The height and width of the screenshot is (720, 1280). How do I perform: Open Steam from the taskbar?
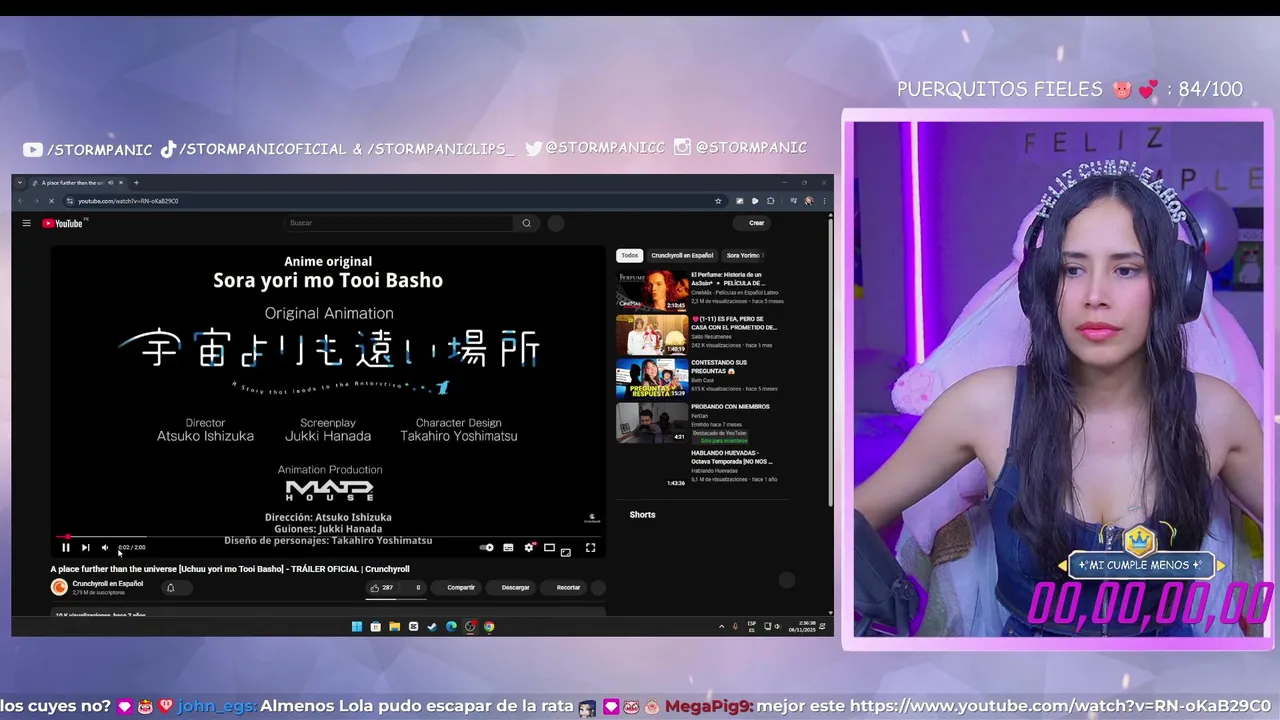click(x=432, y=627)
